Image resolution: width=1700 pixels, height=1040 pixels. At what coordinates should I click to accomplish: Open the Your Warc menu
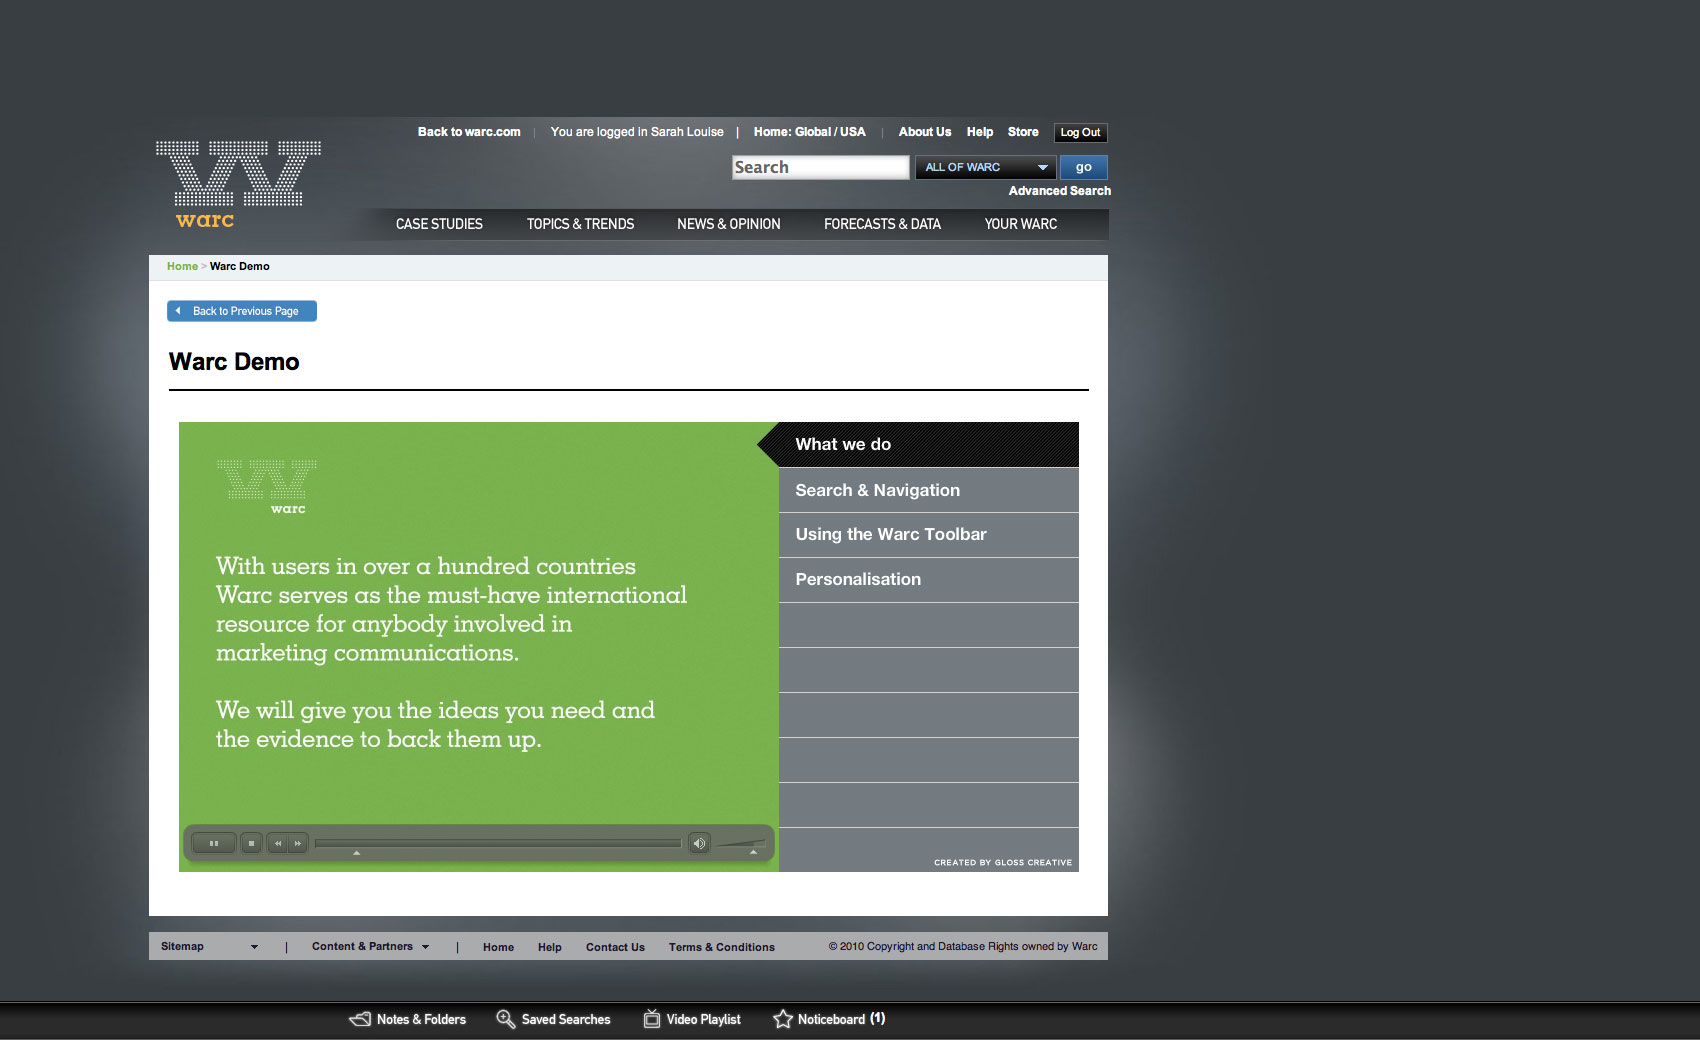tap(1020, 224)
